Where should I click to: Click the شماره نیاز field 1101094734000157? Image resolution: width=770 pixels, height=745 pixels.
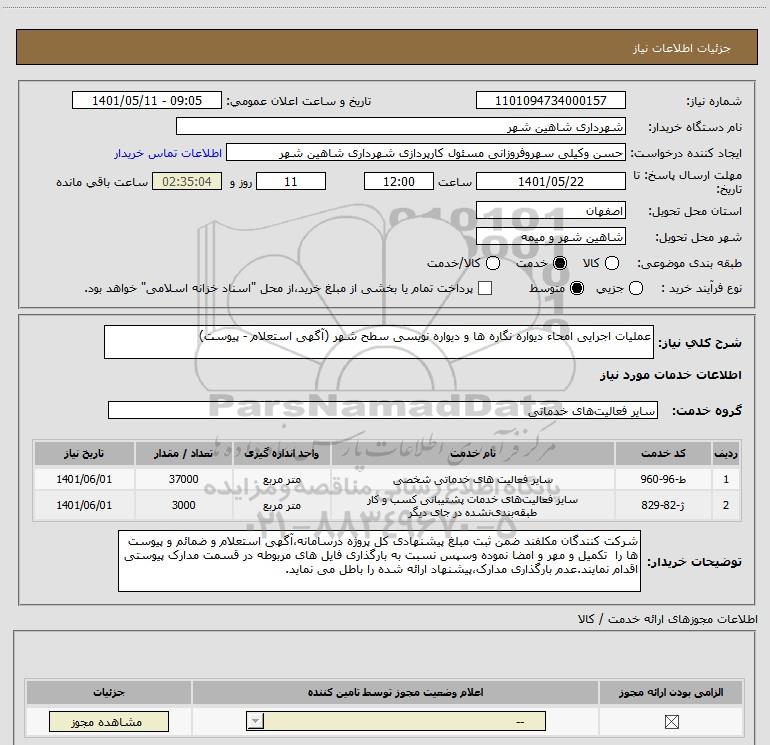coord(550,101)
